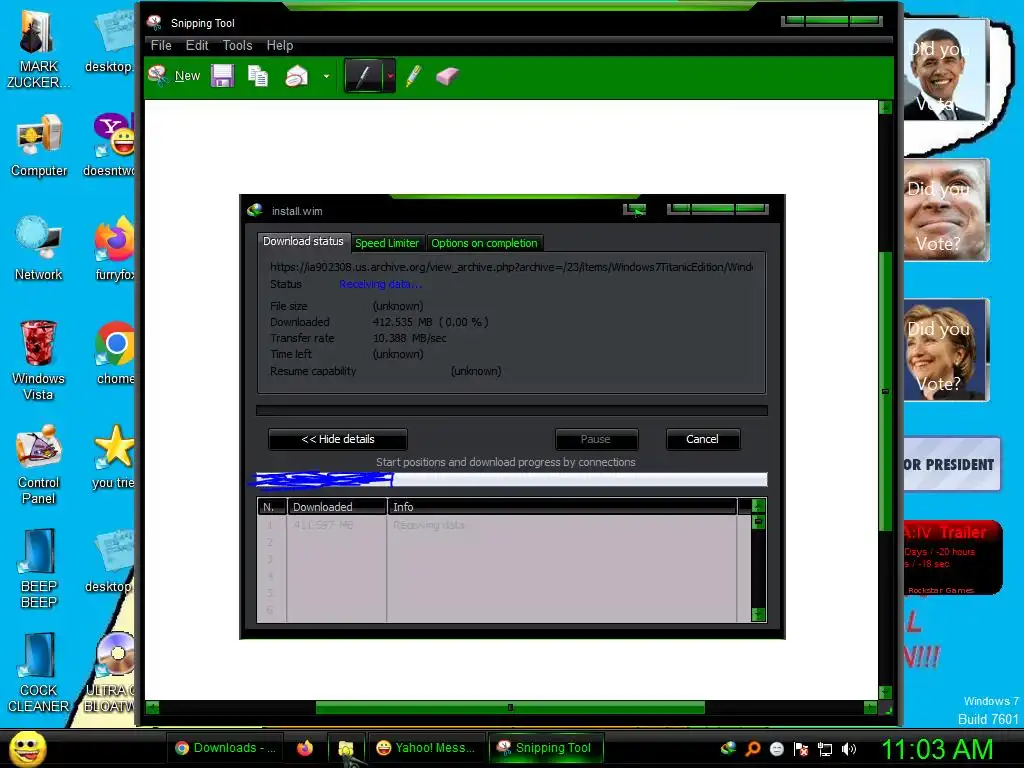The image size is (1024, 768).
Task: Click the install.wim dialog title bar icon
Action: (255, 210)
